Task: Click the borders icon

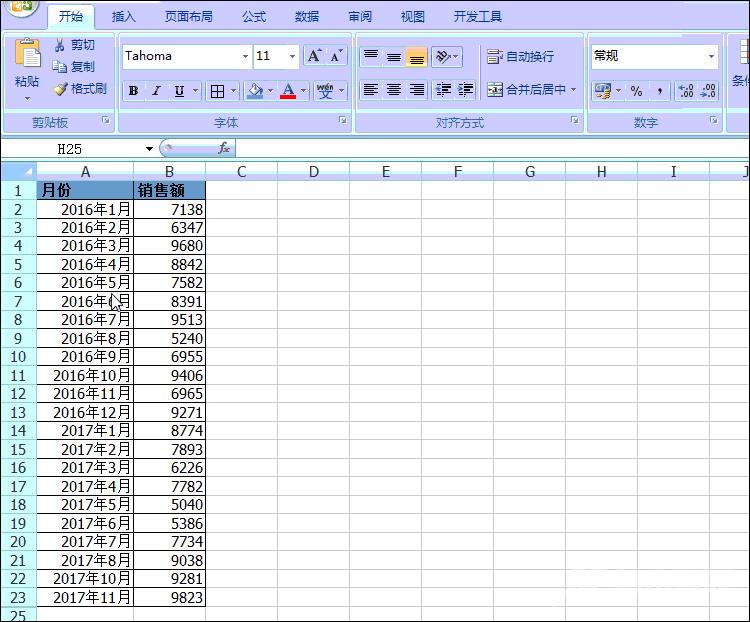Action: coord(217,91)
